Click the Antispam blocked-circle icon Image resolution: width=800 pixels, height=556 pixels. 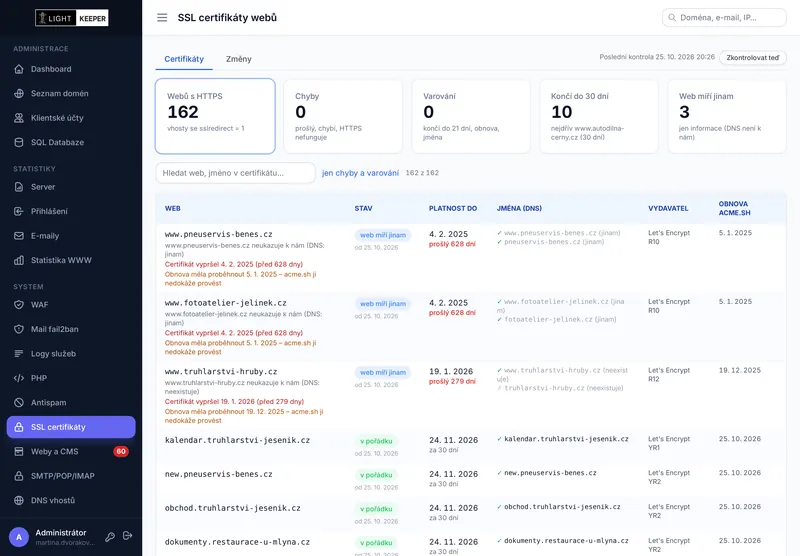click(x=19, y=402)
